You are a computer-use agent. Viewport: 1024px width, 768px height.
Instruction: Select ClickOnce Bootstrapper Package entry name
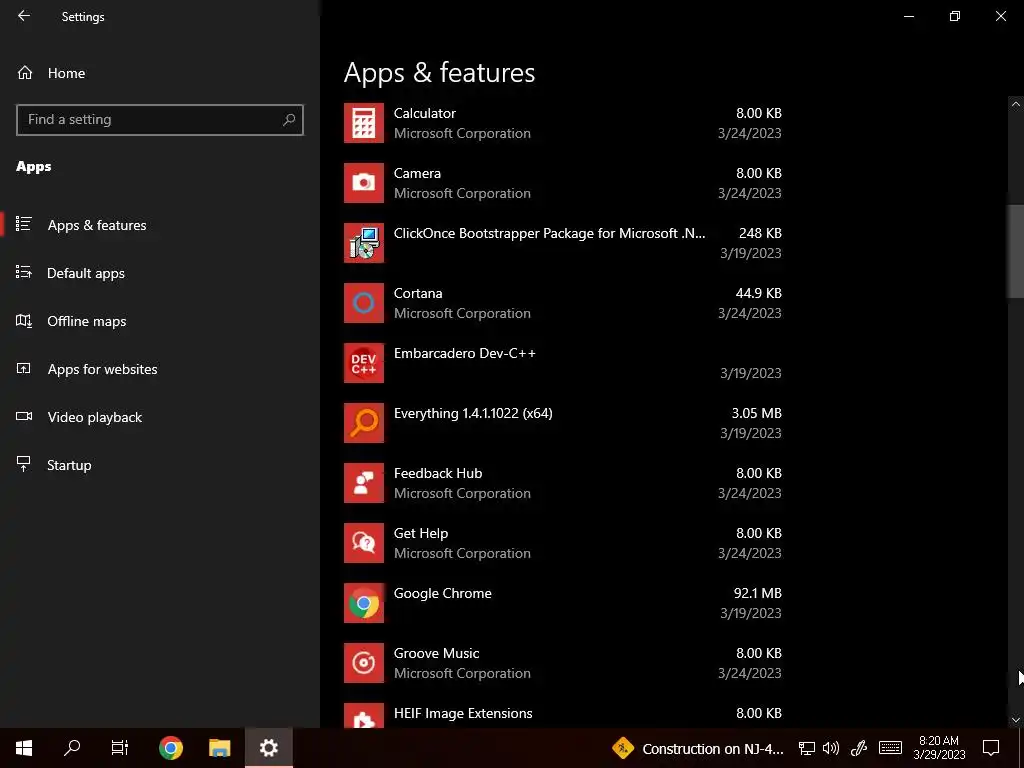pyautogui.click(x=549, y=233)
